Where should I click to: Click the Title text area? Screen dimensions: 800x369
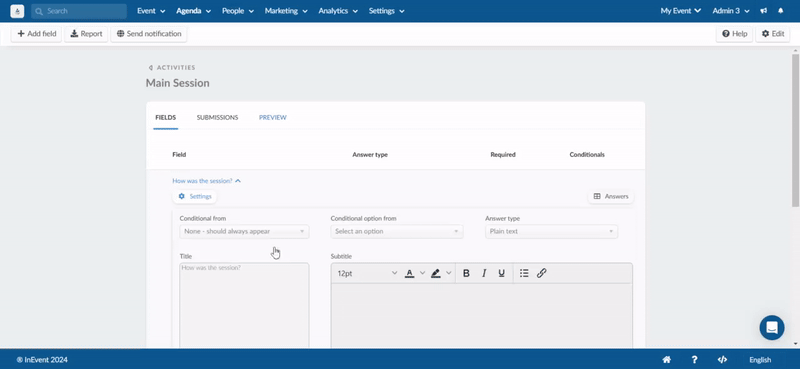tap(244, 306)
